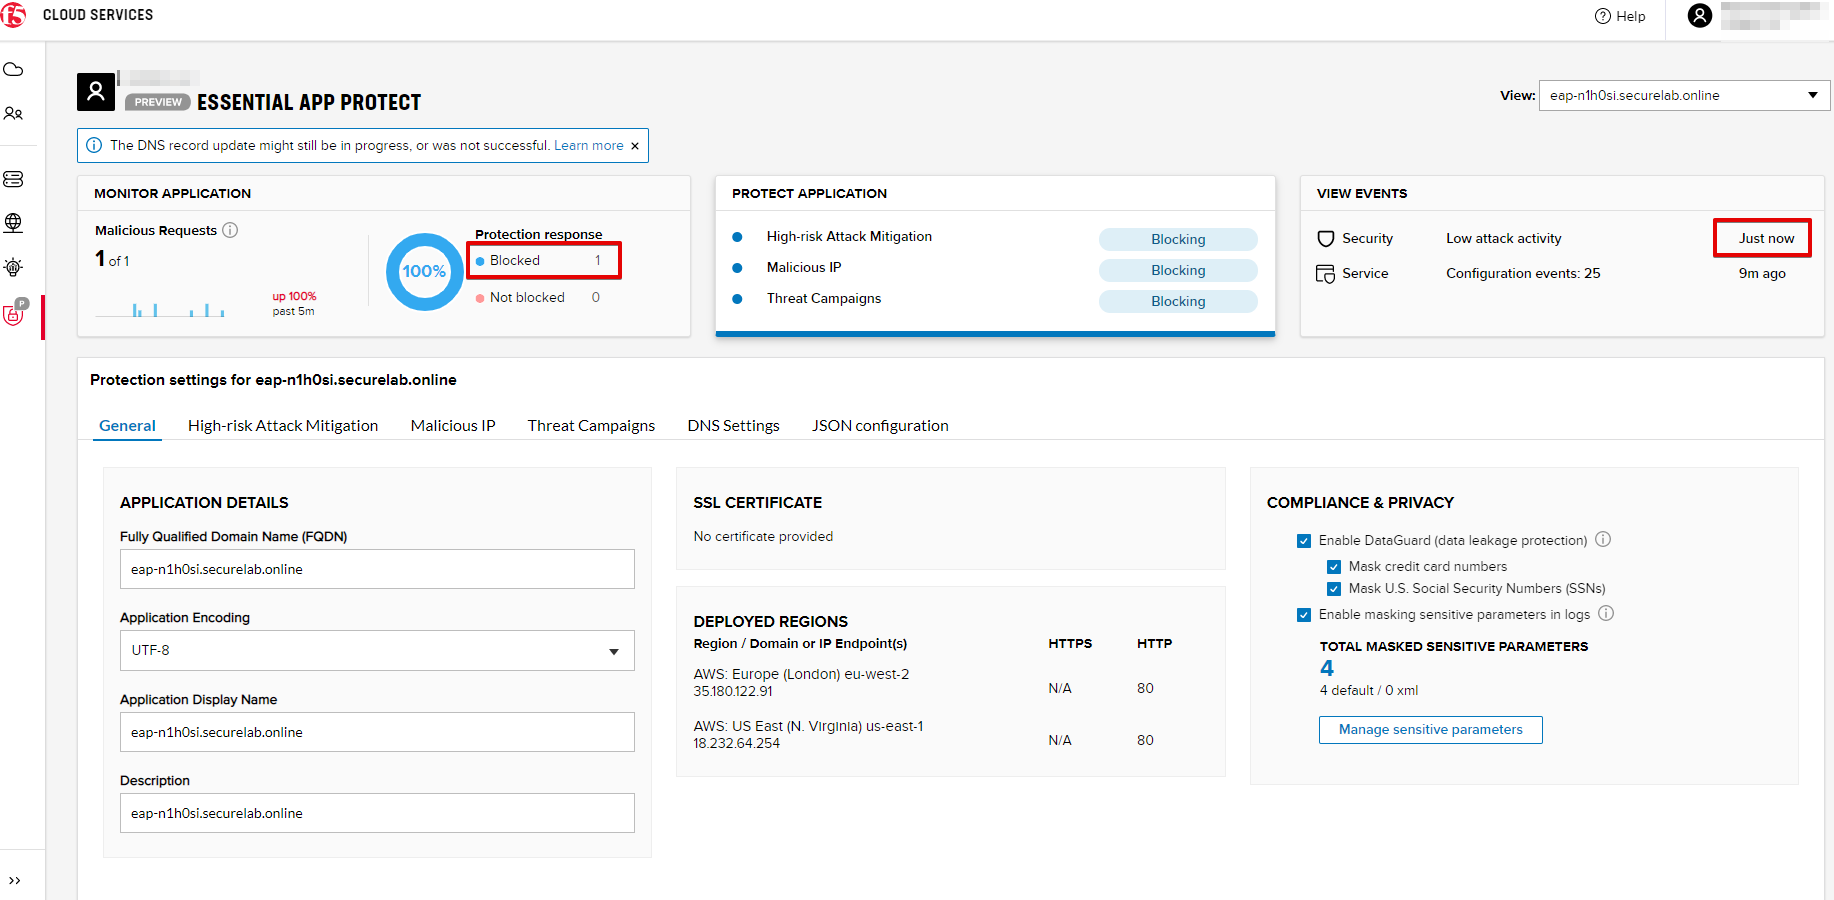This screenshot has width=1834, height=900.
Task: Click Blocking badge for Threat Campaigns
Action: pos(1178,301)
